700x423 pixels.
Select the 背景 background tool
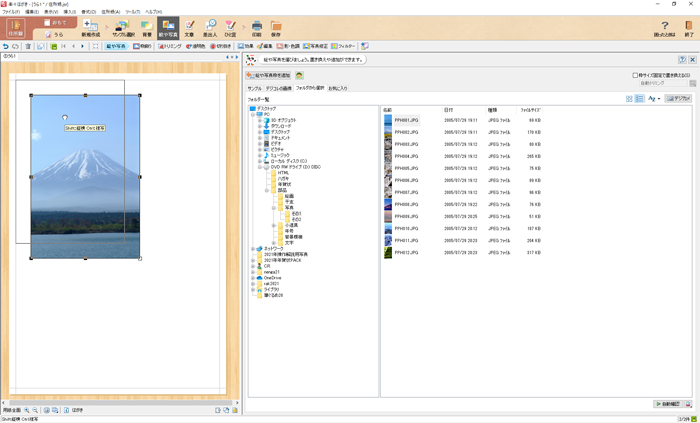pos(146,26)
